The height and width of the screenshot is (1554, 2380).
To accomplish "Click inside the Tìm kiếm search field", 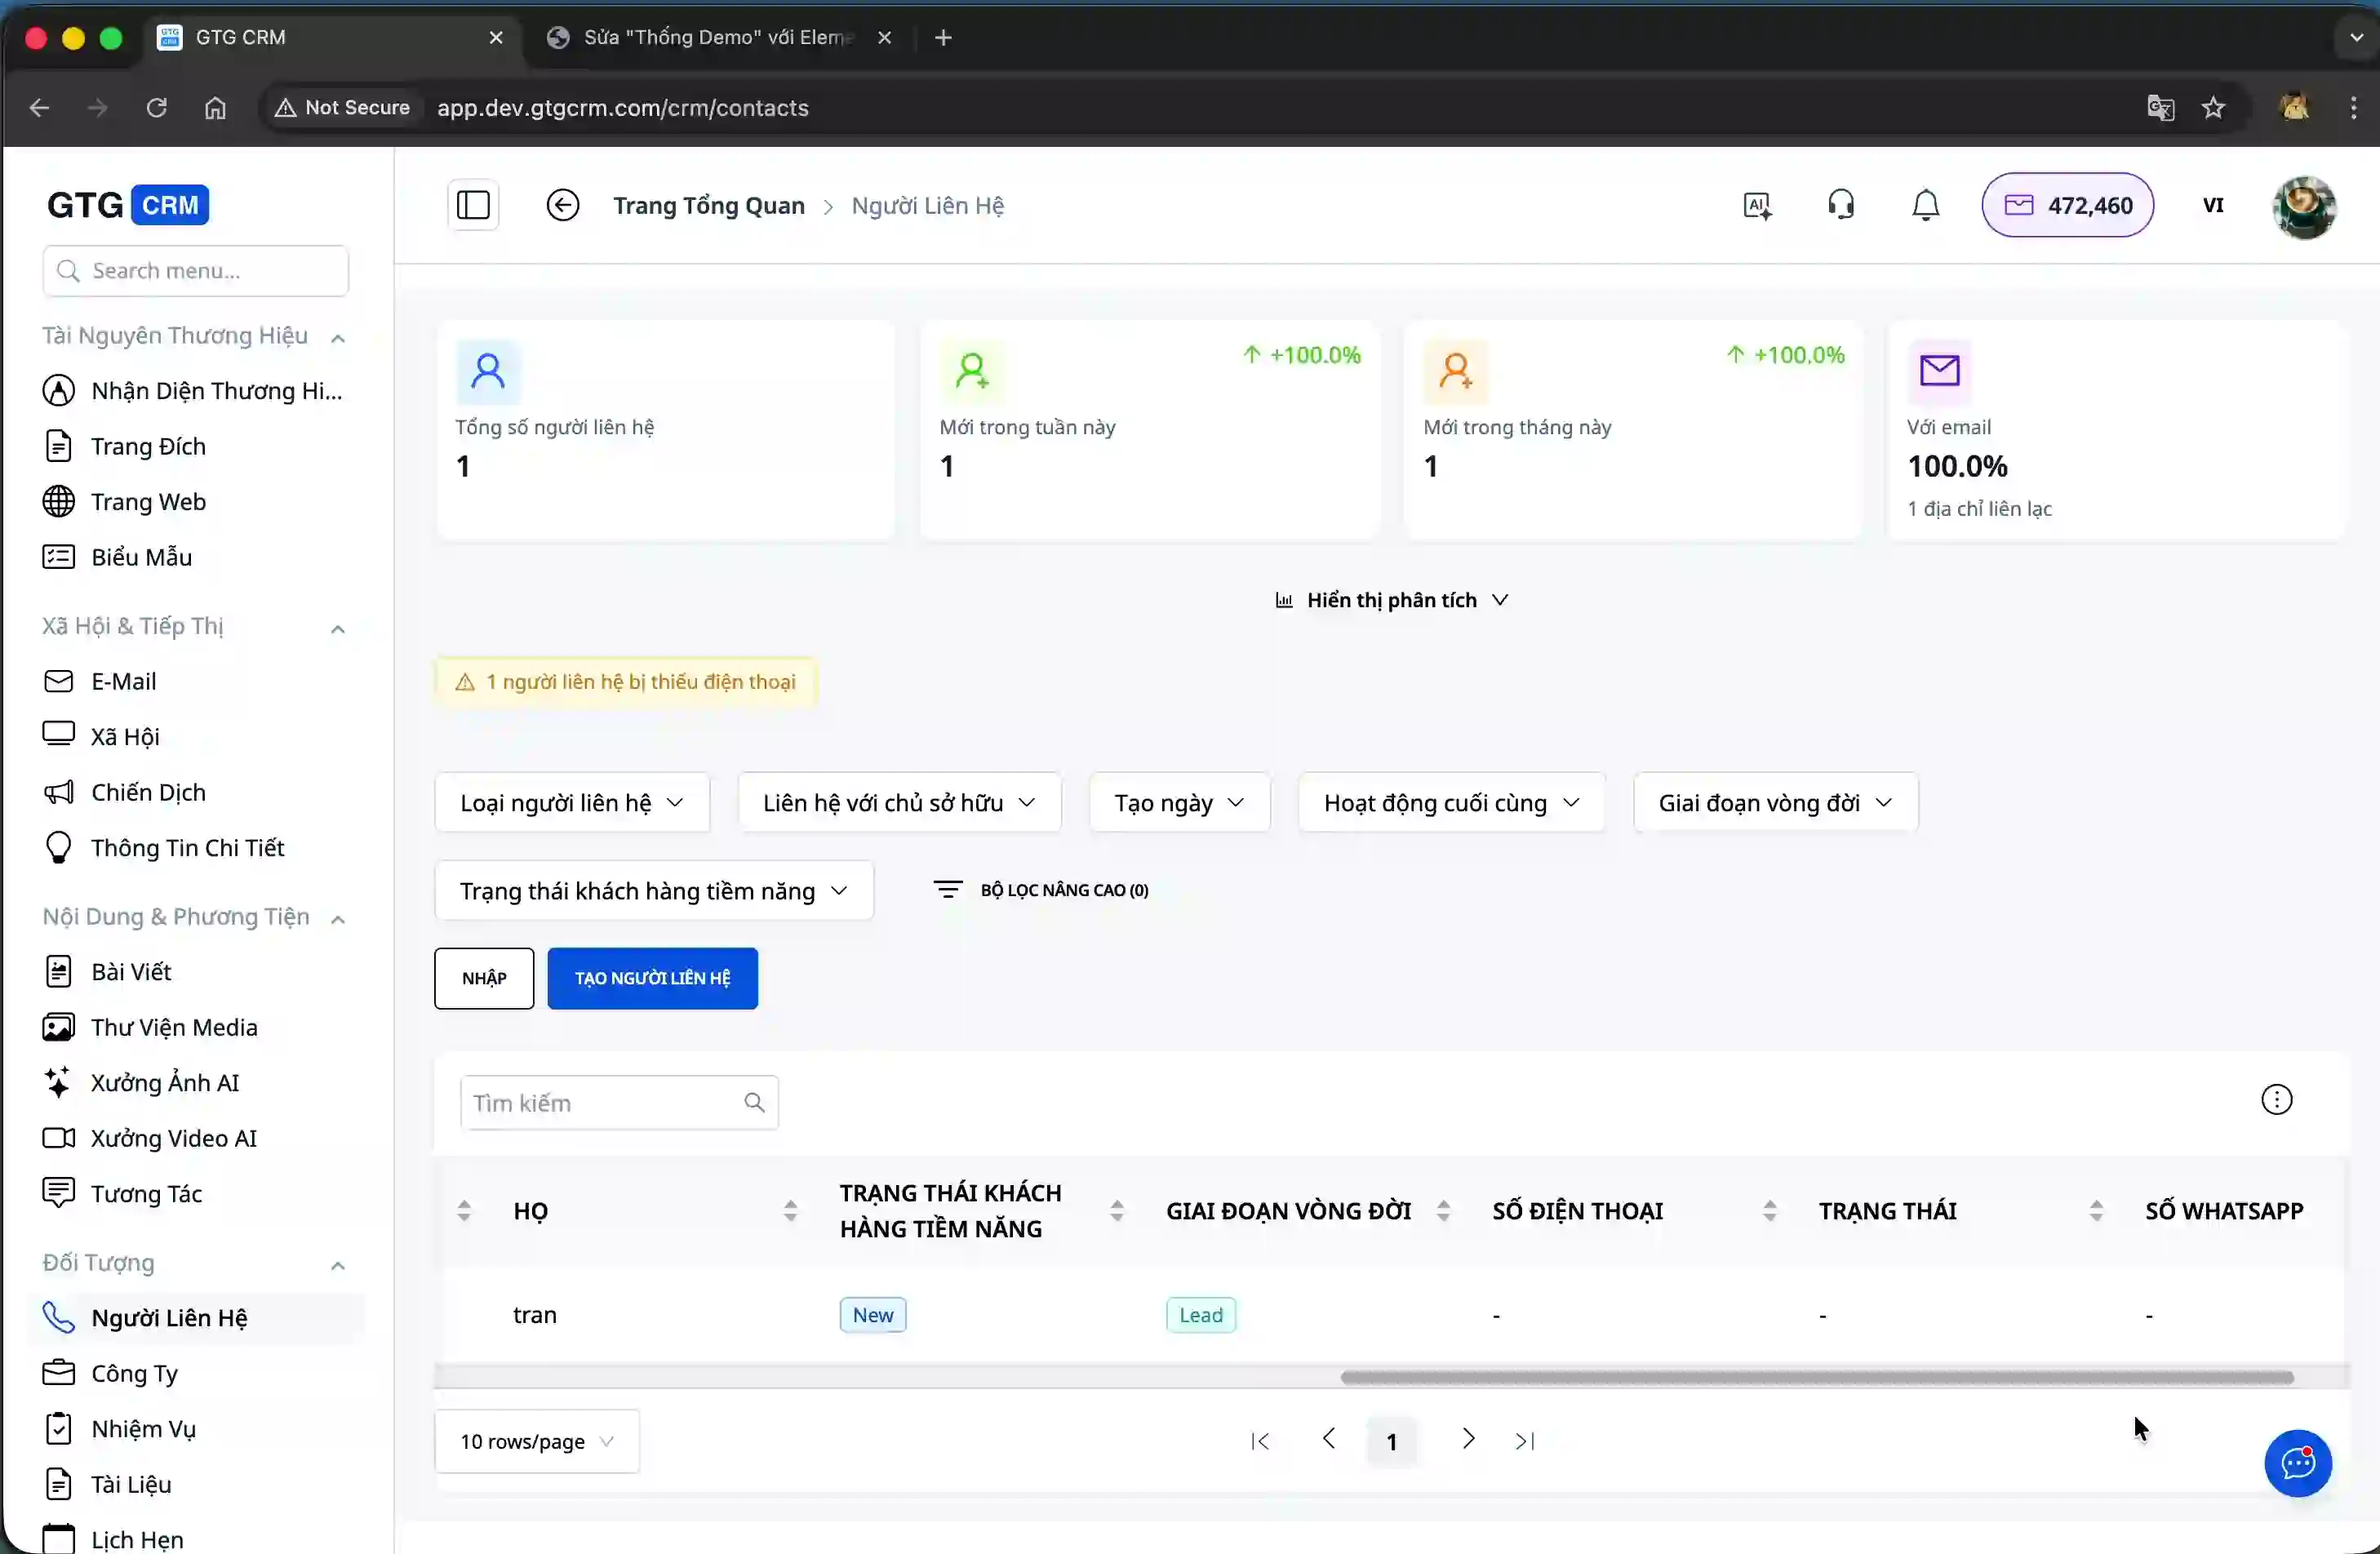I will tap(600, 1102).
